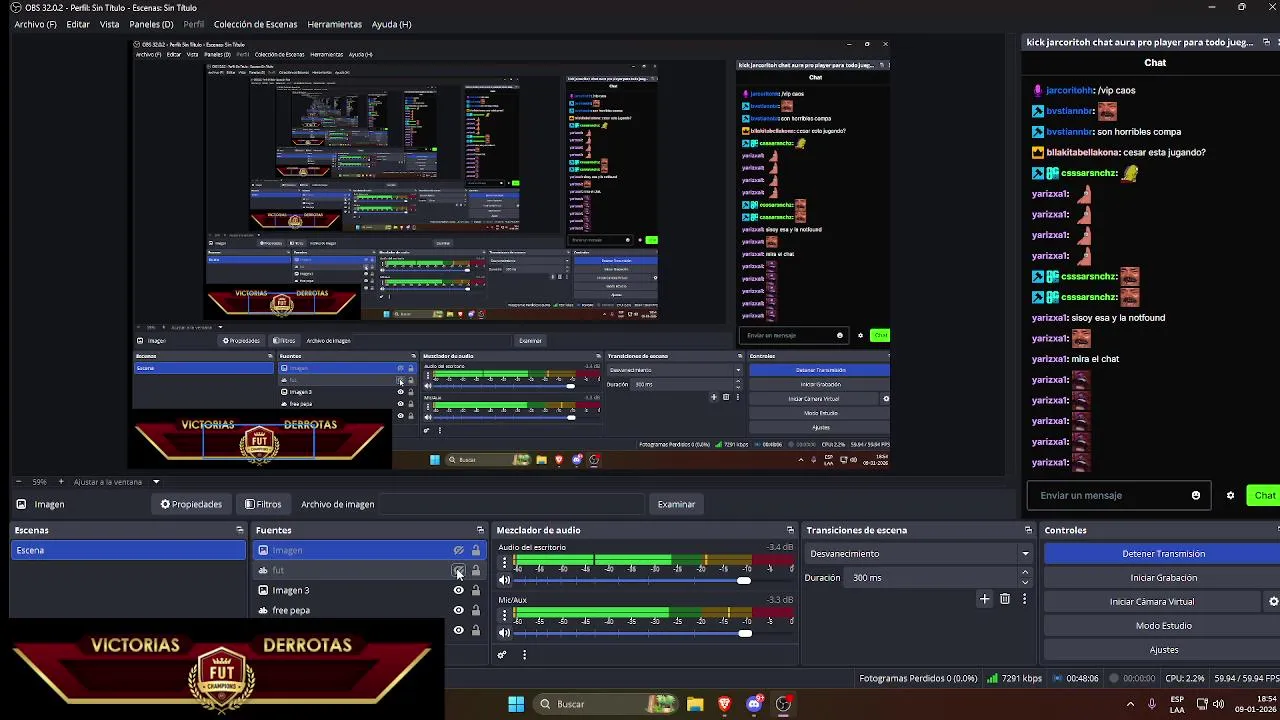Click Detener Transmisión
1280x720 pixels.
click(1163, 554)
